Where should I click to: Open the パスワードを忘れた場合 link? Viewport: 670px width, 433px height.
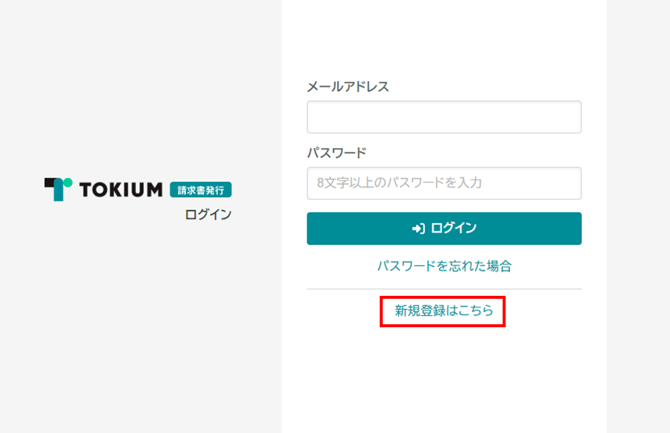click(x=444, y=266)
